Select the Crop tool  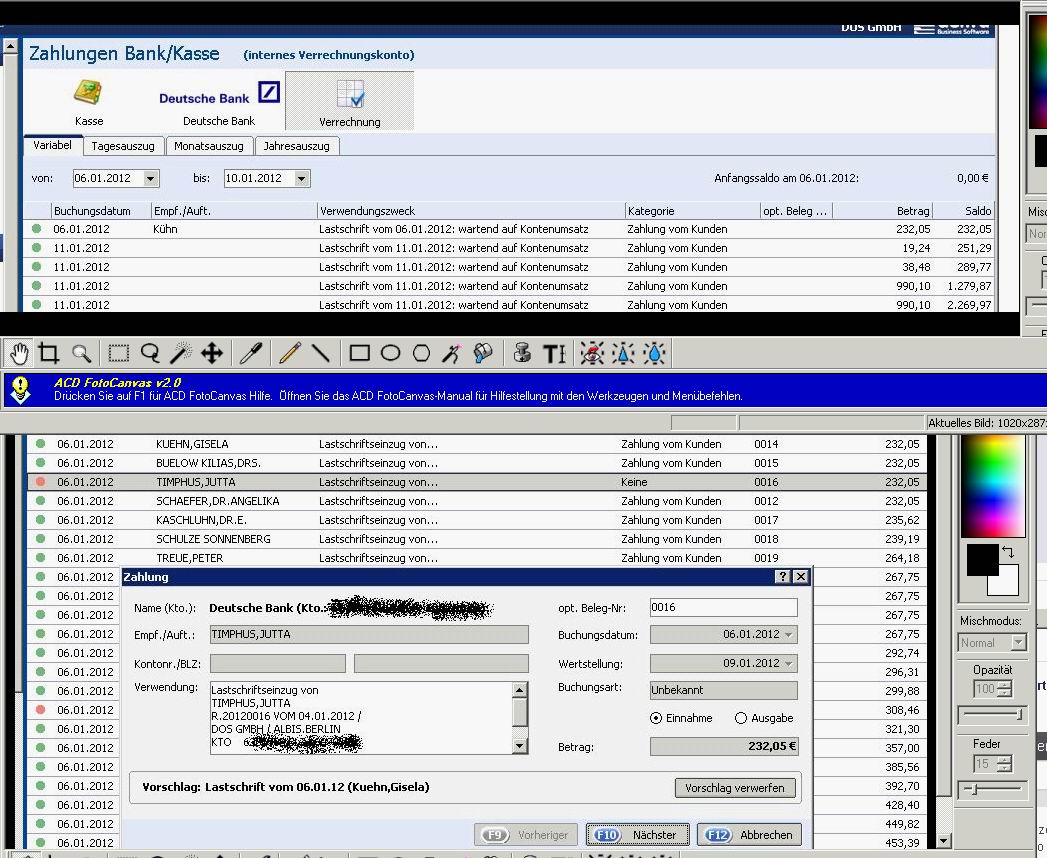tap(49, 353)
